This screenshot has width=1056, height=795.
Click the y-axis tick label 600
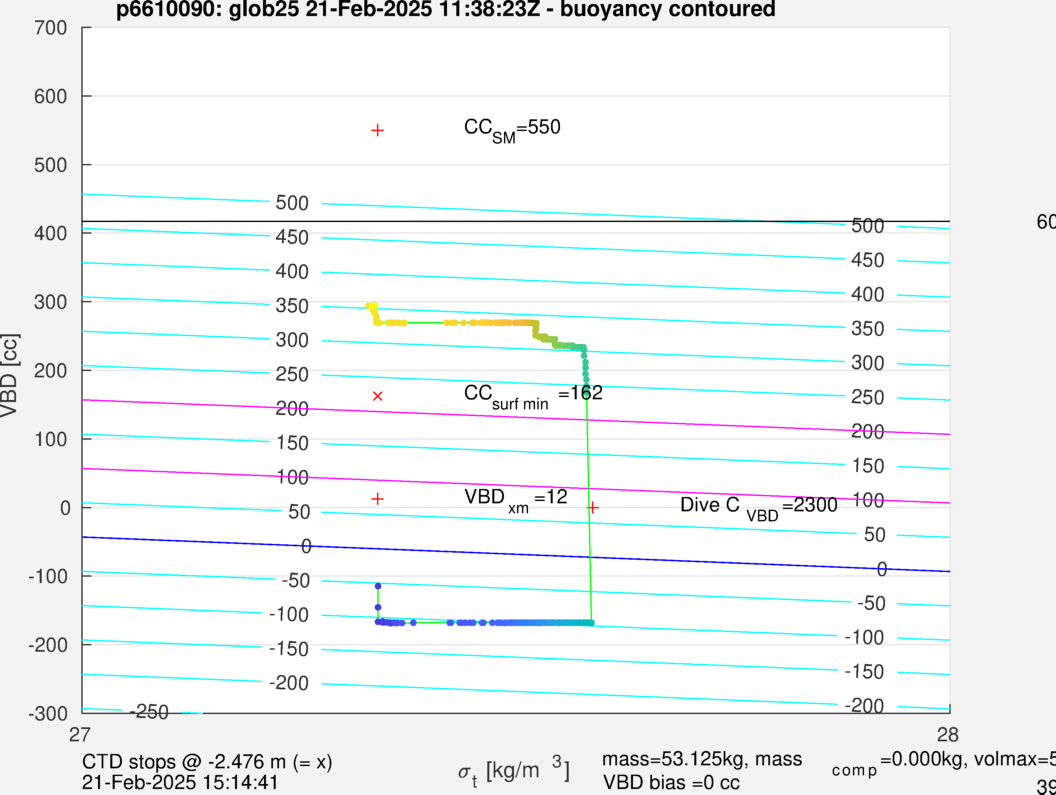coord(51,96)
